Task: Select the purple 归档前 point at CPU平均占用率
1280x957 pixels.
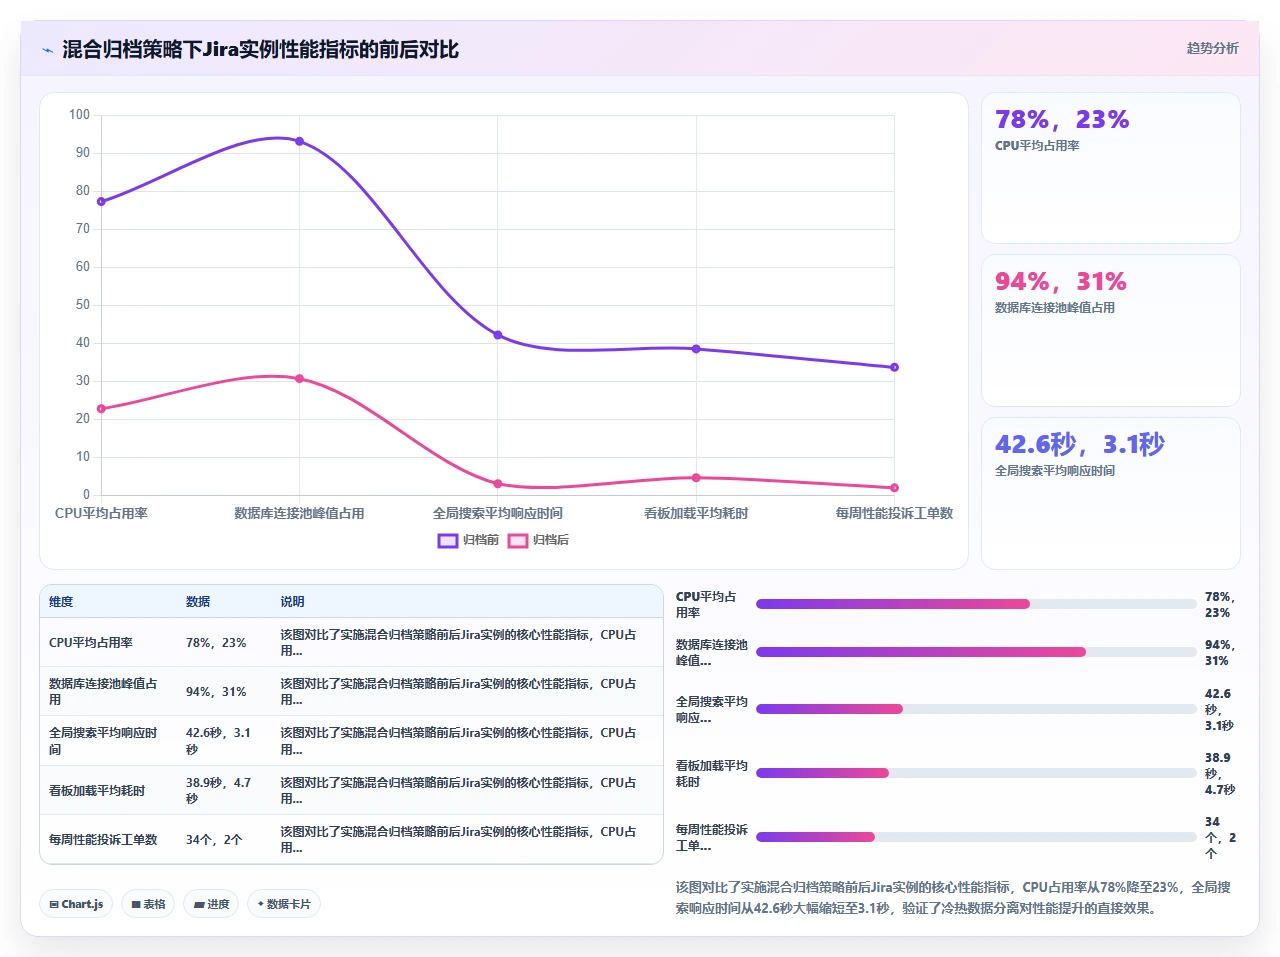Action: [x=101, y=202]
